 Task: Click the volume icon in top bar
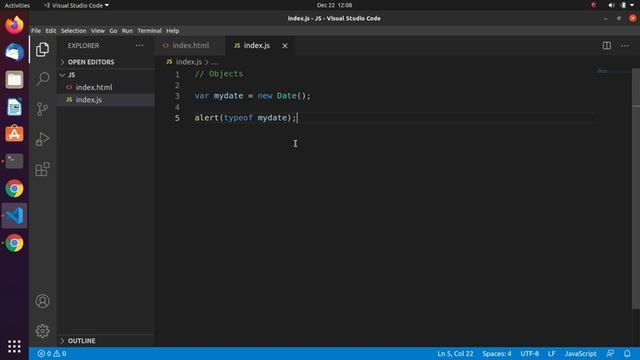611,5
